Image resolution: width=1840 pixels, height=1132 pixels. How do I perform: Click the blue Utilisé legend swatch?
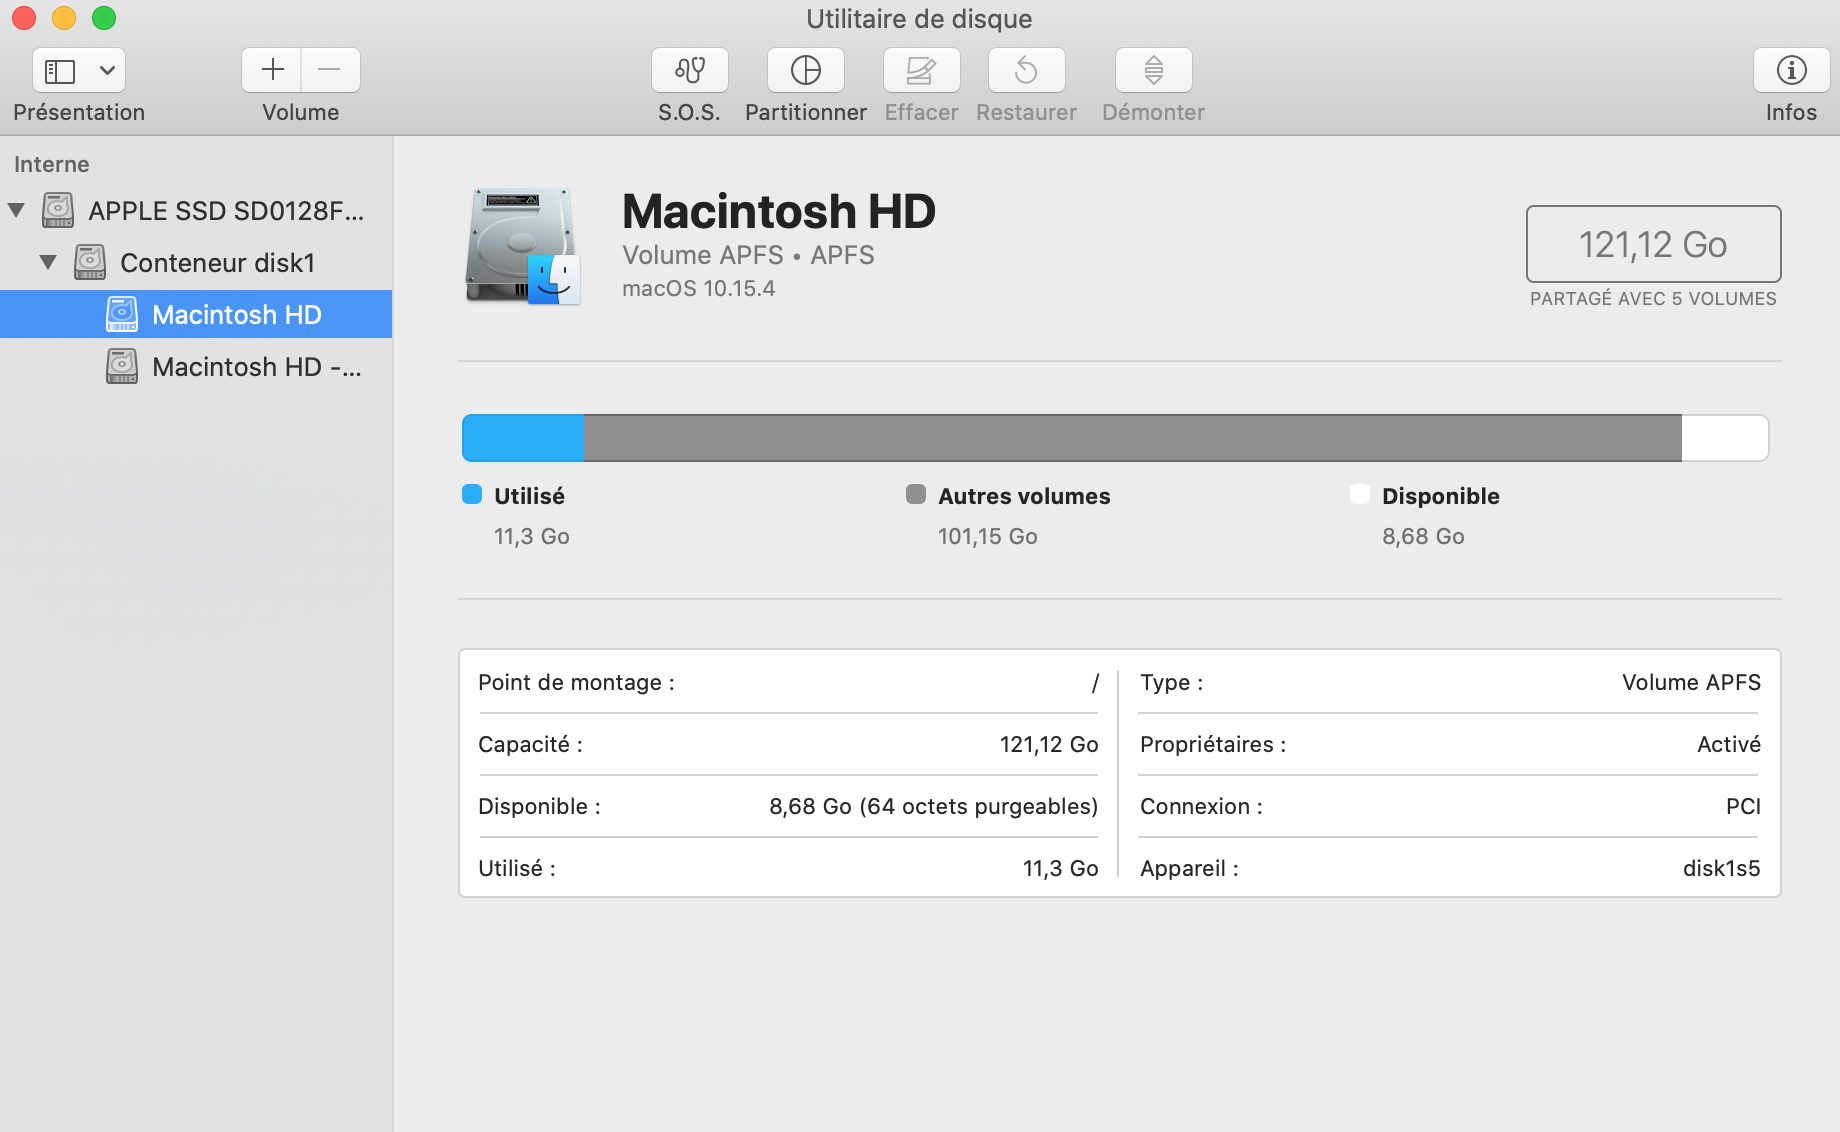tap(472, 494)
